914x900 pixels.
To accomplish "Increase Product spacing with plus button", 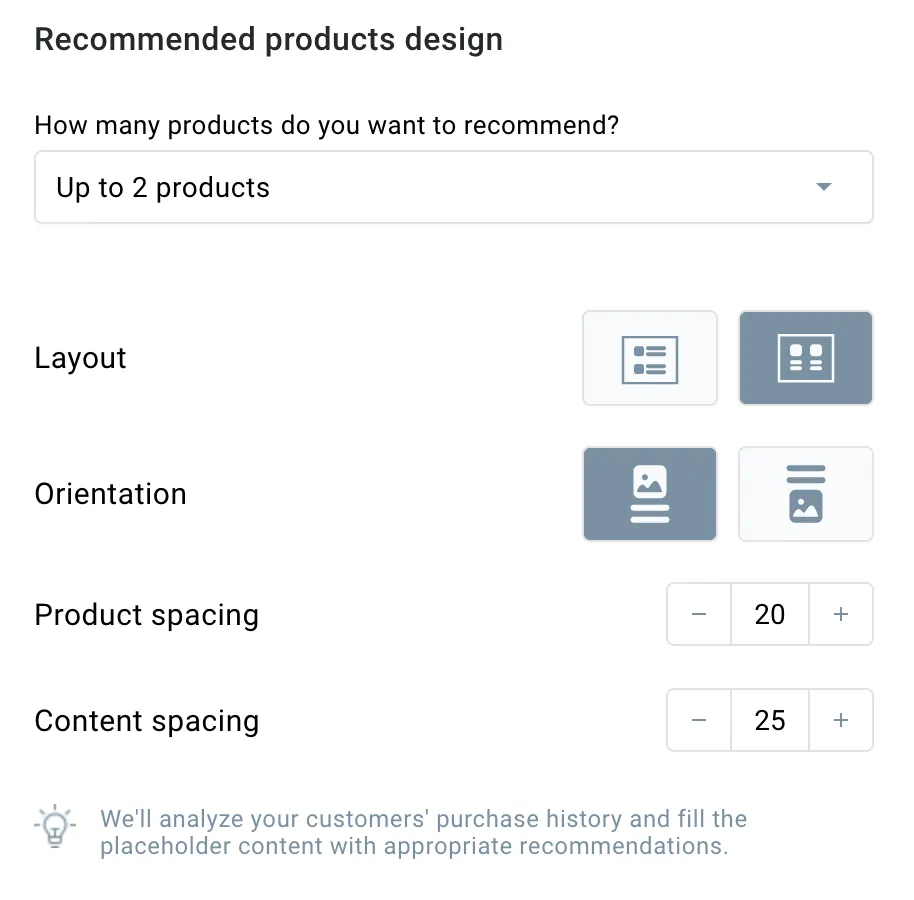I will point(841,614).
